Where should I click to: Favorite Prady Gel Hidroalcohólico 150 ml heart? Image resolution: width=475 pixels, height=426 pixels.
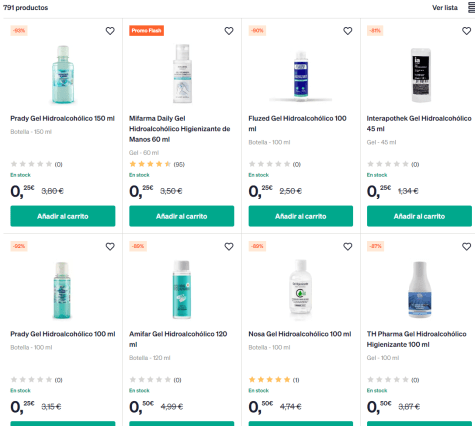[x=110, y=31]
